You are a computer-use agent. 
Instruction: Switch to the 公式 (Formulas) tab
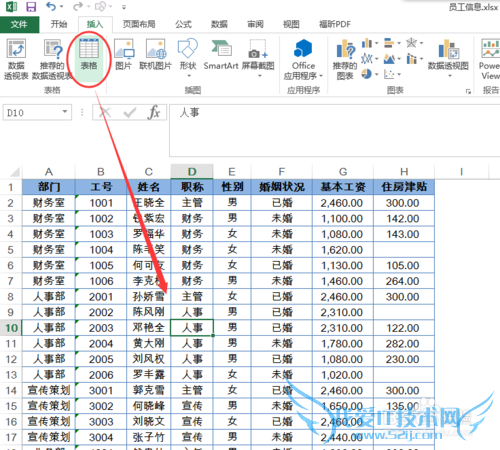coord(184,24)
